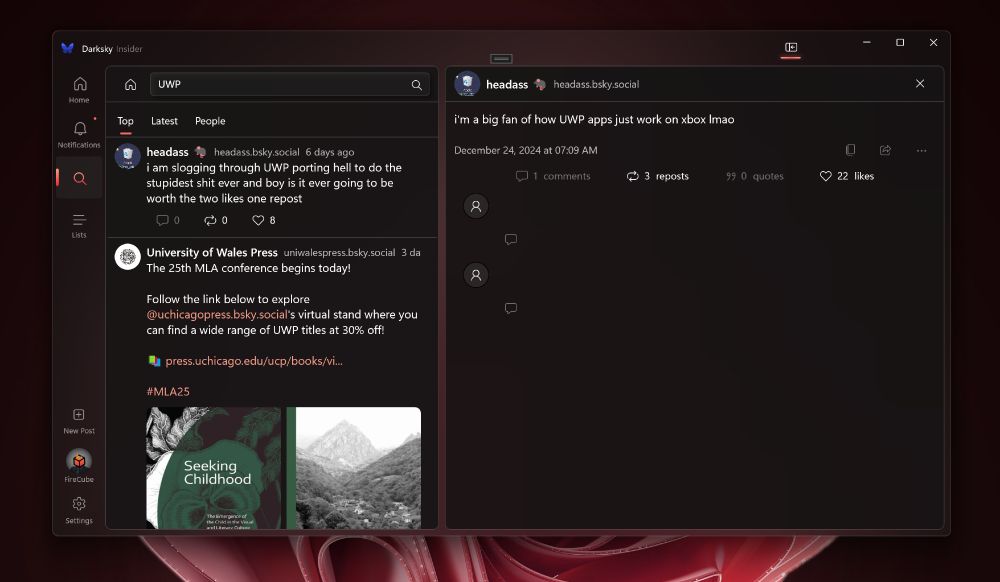
Task: Create a New Post from the sidebar
Action: pyautogui.click(x=79, y=421)
